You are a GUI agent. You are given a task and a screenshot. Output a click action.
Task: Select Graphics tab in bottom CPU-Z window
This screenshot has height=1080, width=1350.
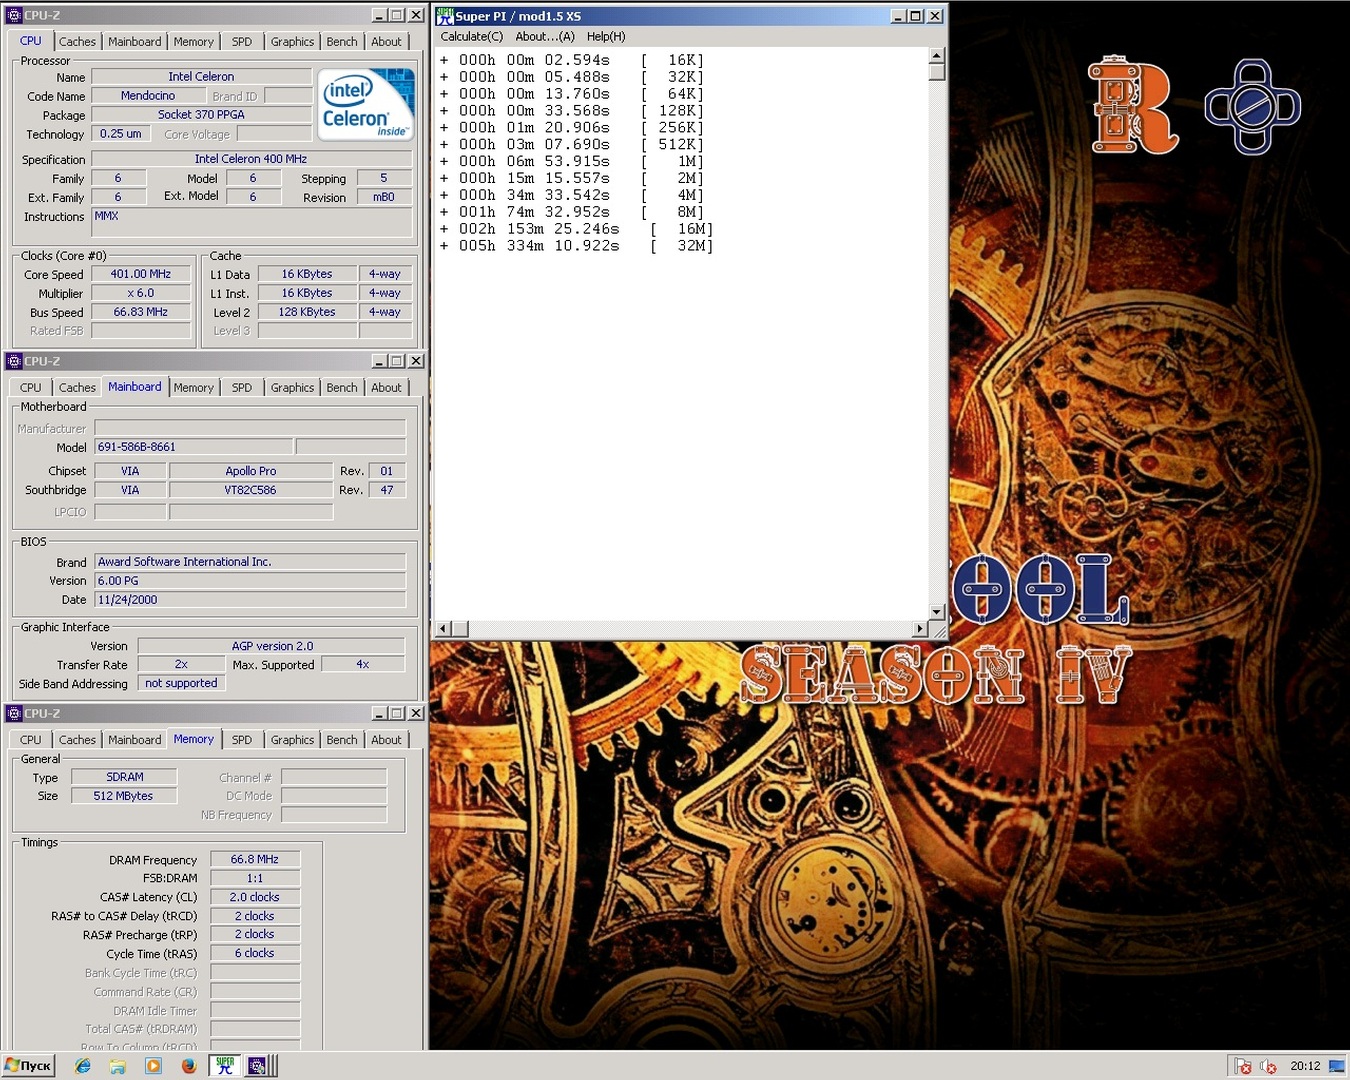coord(292,740)
